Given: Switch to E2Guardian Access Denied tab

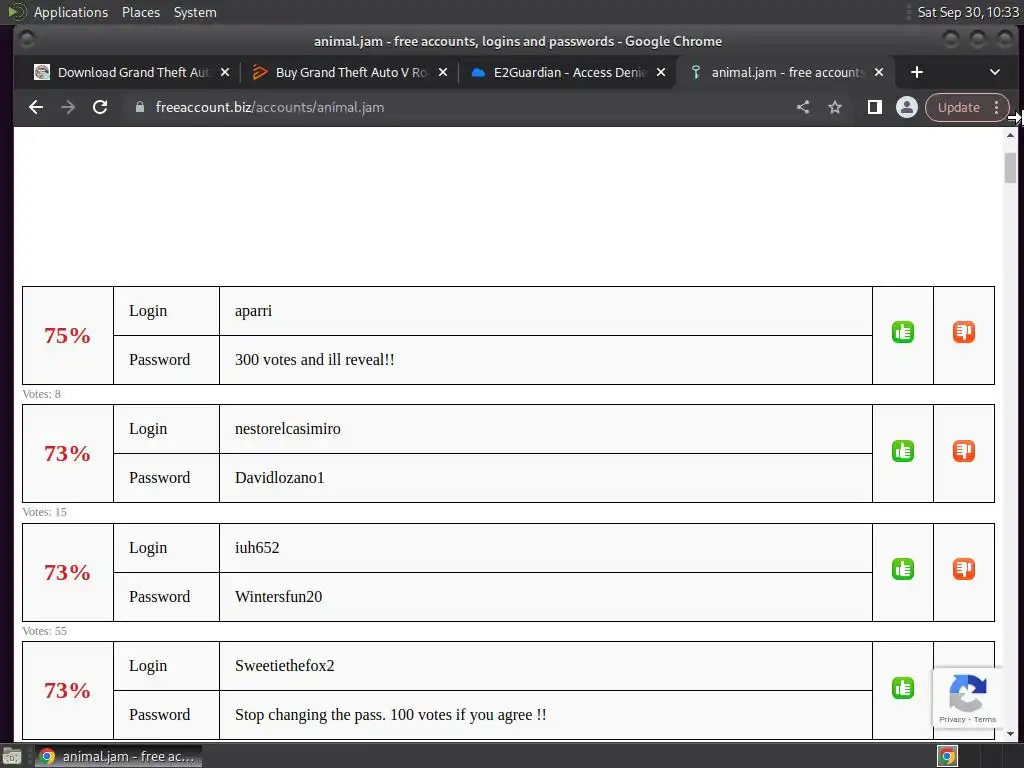Looking at the screenshot, I should point(568,72).
